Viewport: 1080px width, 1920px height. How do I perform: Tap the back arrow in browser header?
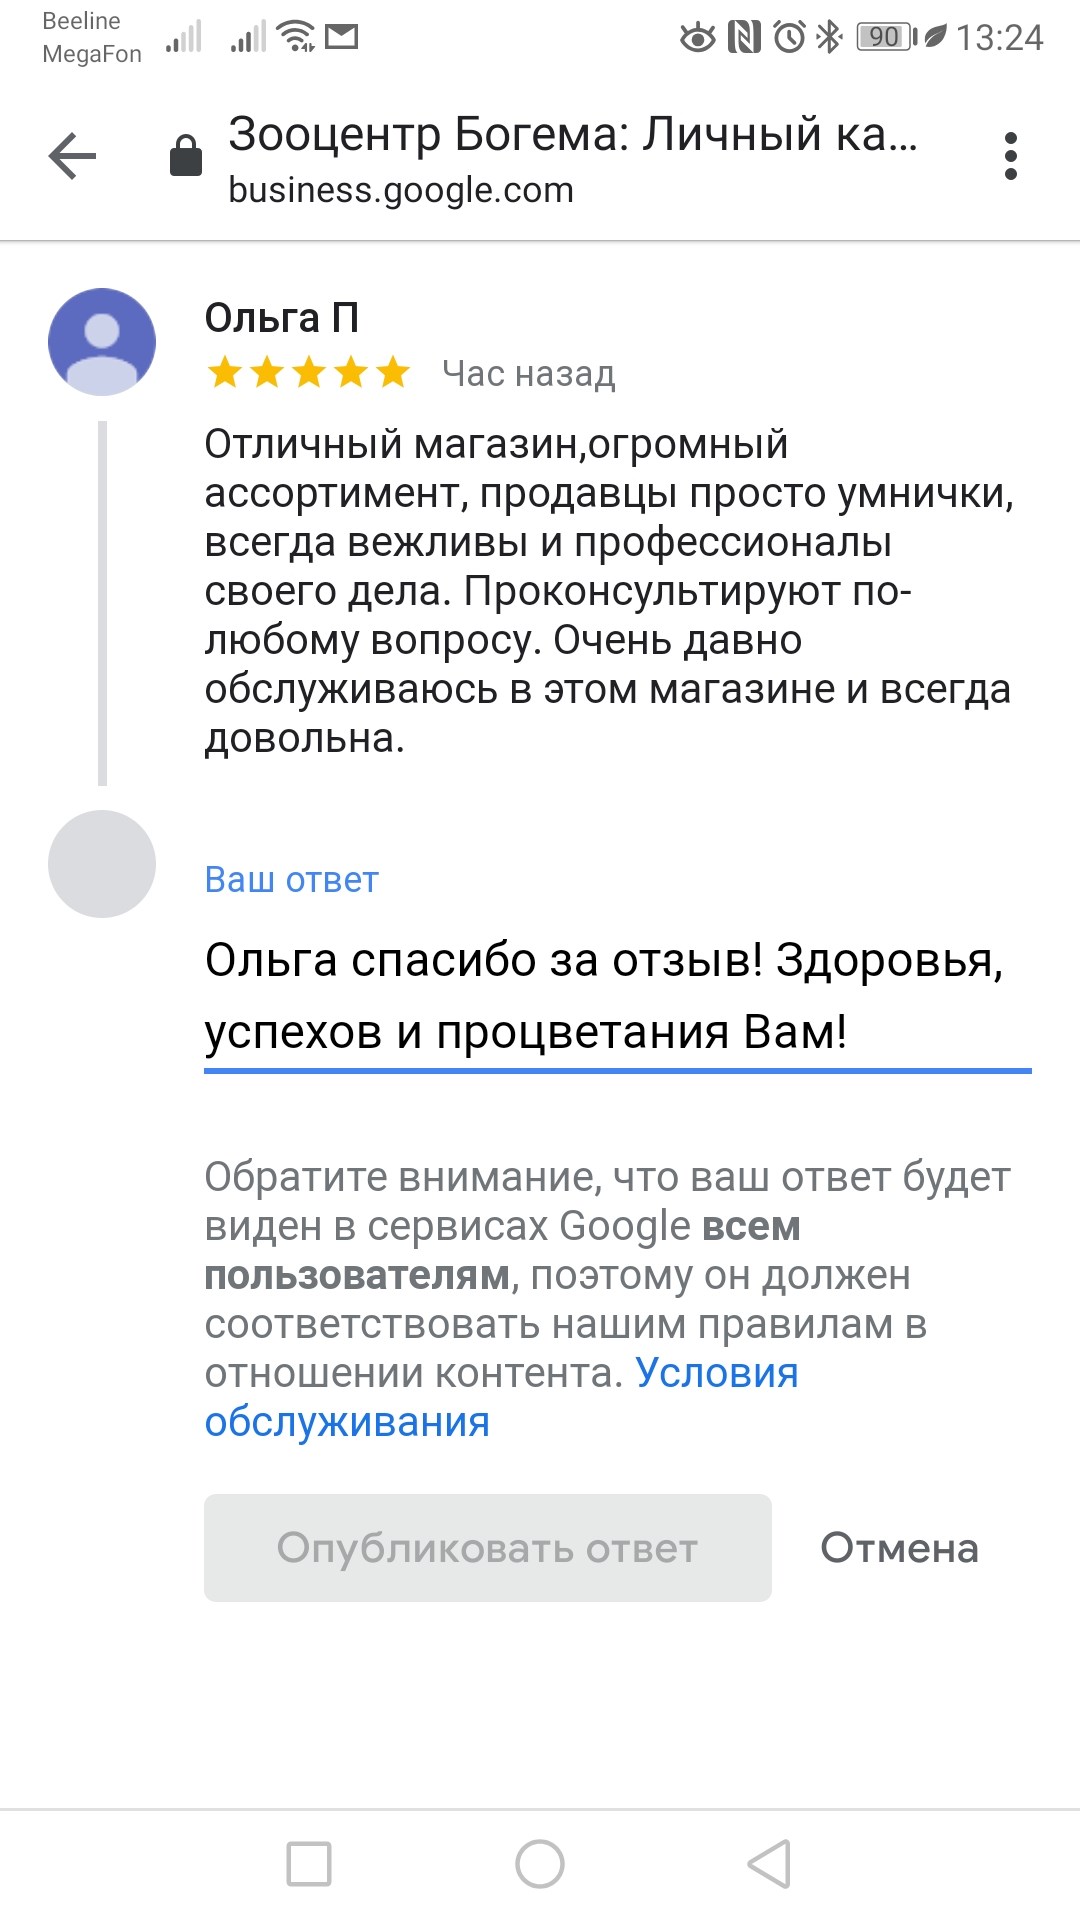click(x=72, y=156)
